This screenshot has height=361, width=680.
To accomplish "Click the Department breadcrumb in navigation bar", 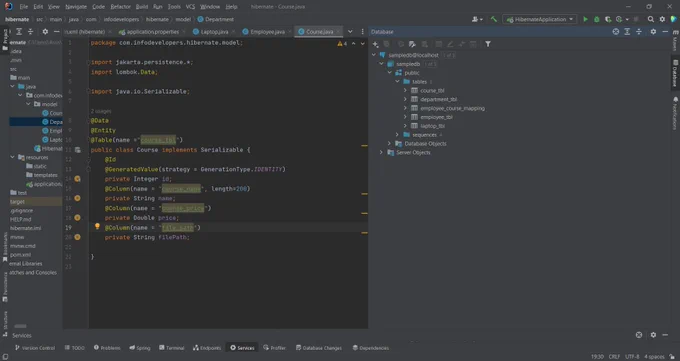I will click(x=216, y=19).
